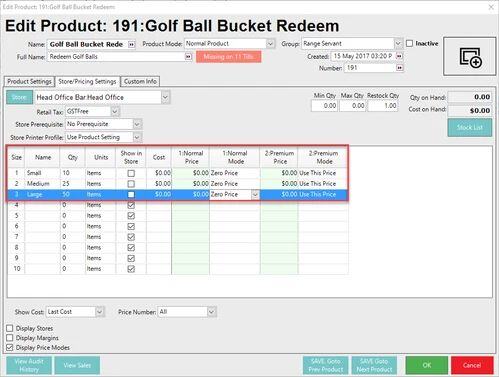Click the Max Qty input field

[352, 106]
